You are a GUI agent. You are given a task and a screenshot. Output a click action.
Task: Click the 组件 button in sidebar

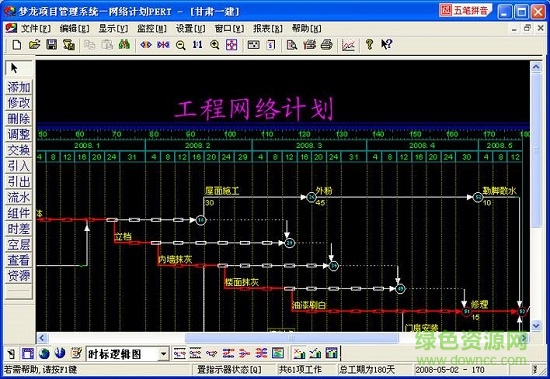(x=19, y=213)
